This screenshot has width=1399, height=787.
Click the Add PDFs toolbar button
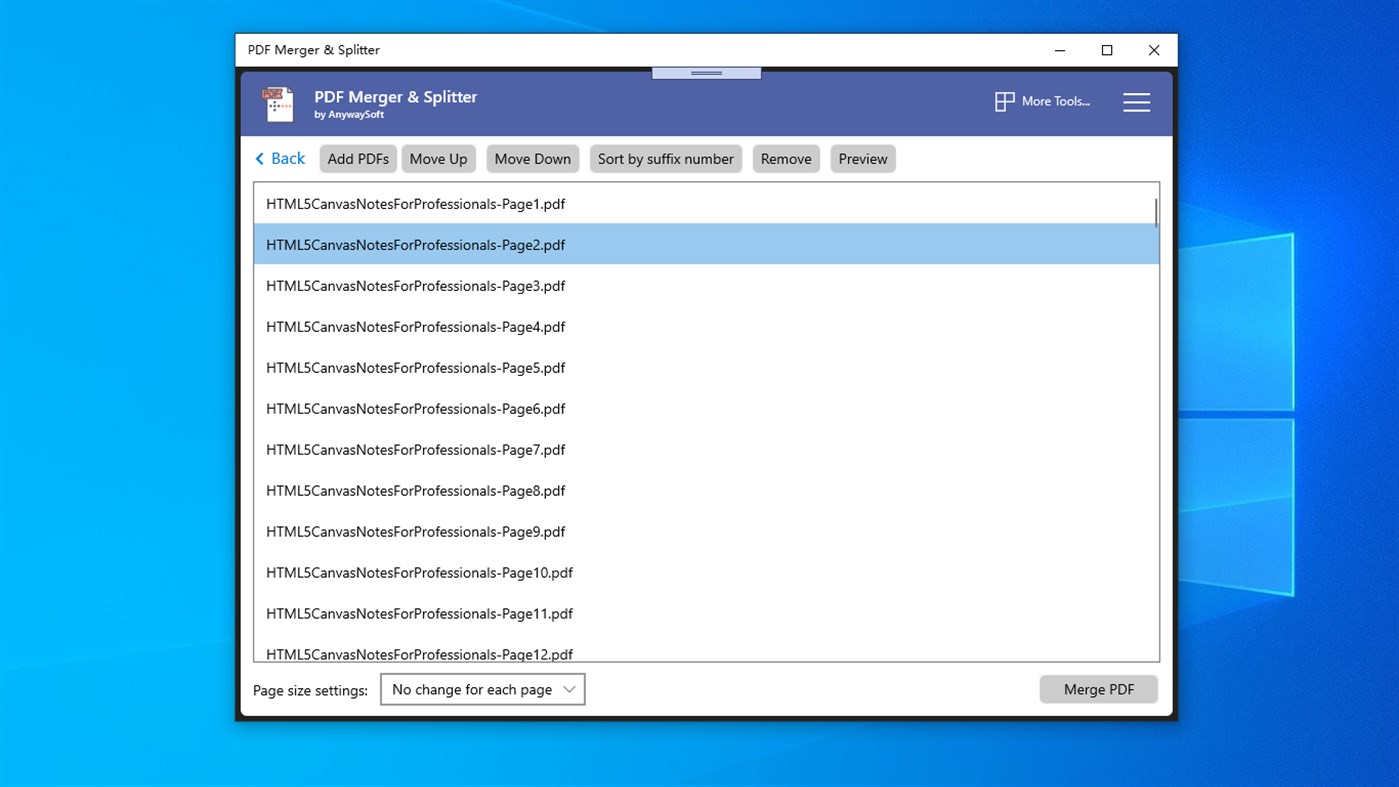[357, 158]
